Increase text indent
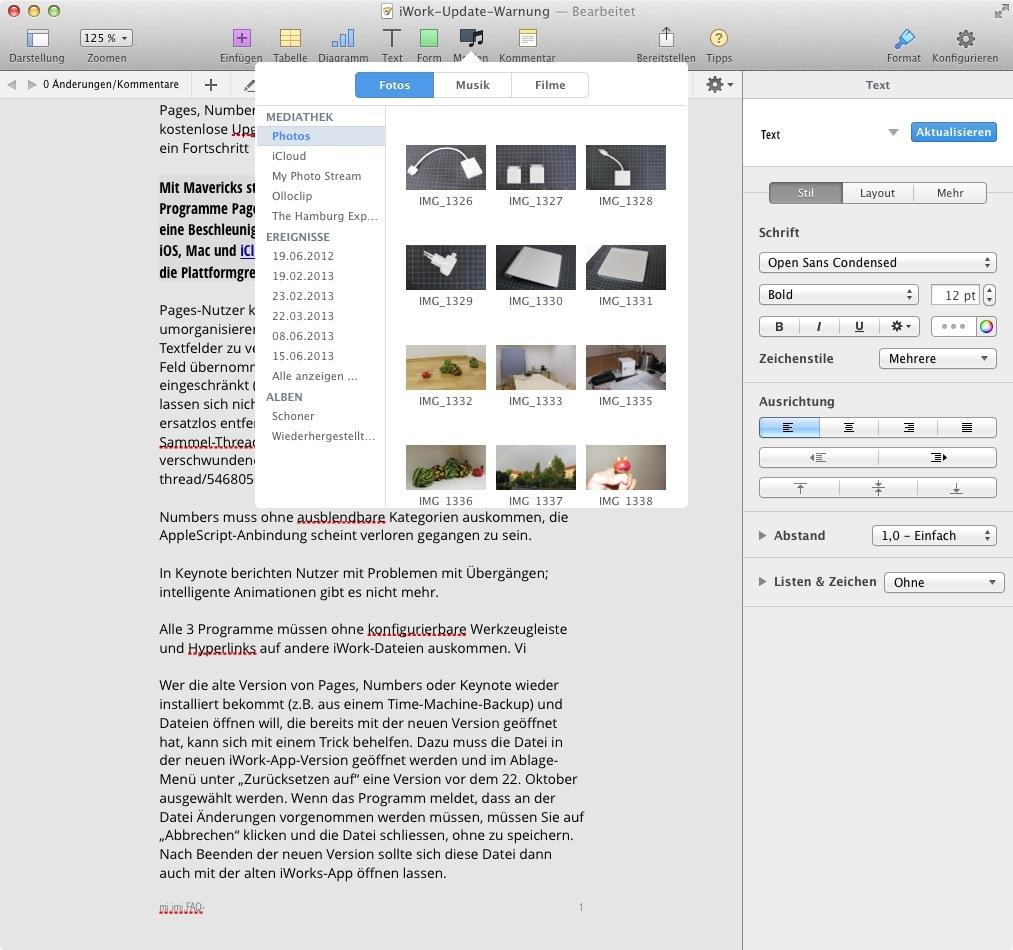 coord(937,458)
